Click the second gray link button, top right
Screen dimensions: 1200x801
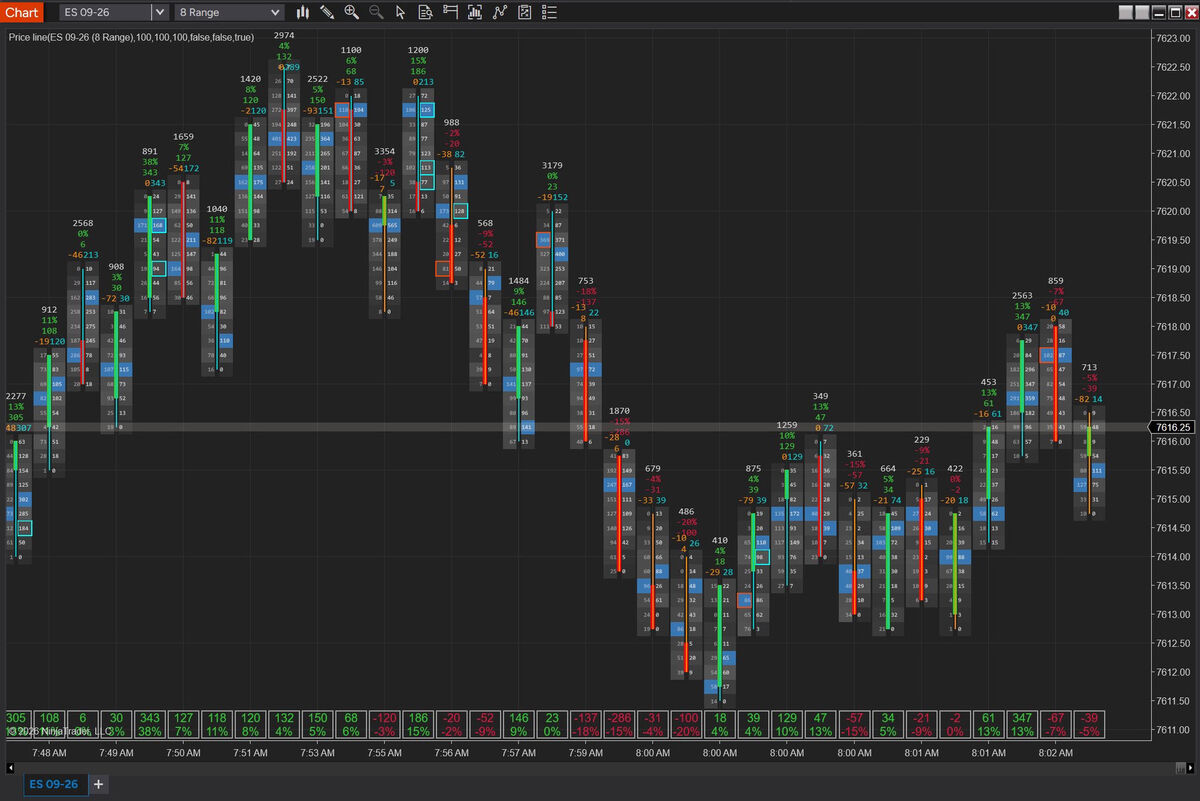[x=1143, y=12]
